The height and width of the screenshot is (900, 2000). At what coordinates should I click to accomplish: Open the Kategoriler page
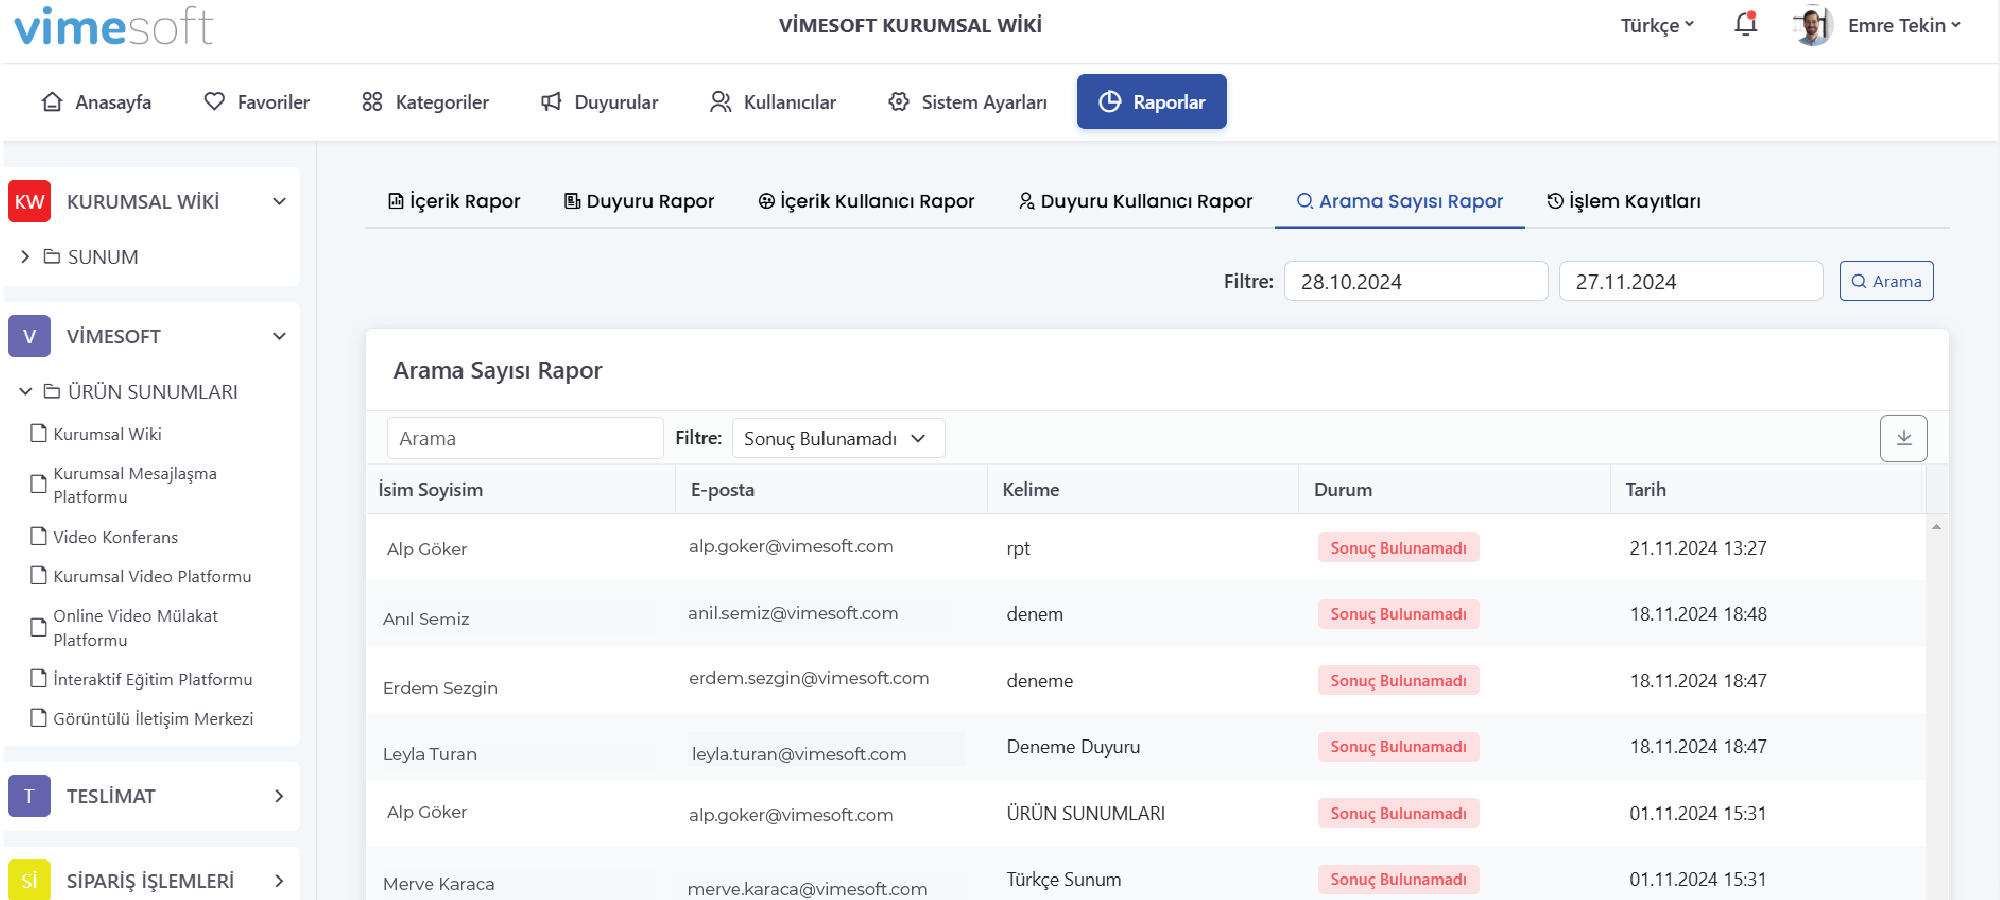tap(426, 102)
